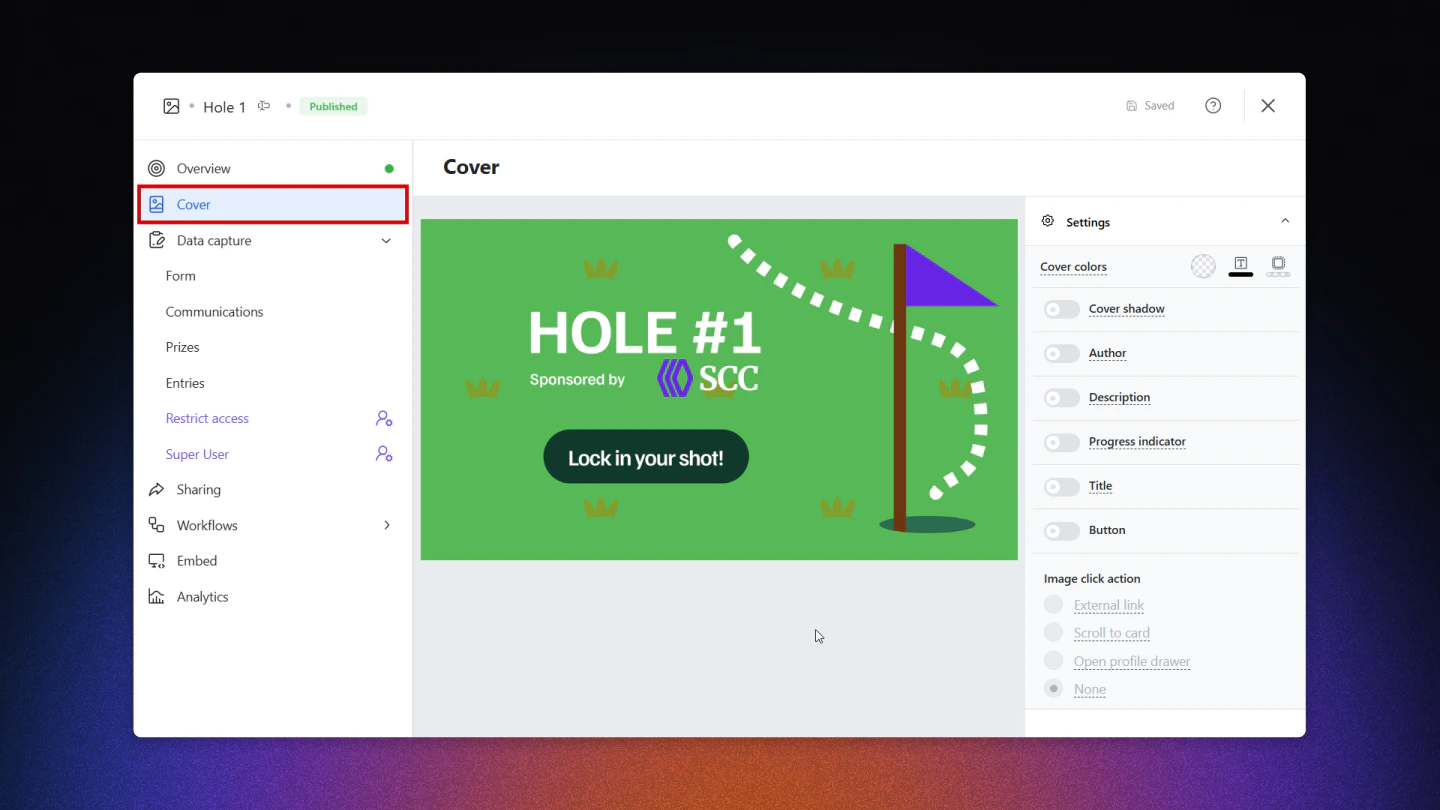The height and width of the screenshot is (810, 1440).
Task: Click the Analytics chart icon
Action: [x=156, y=597]
